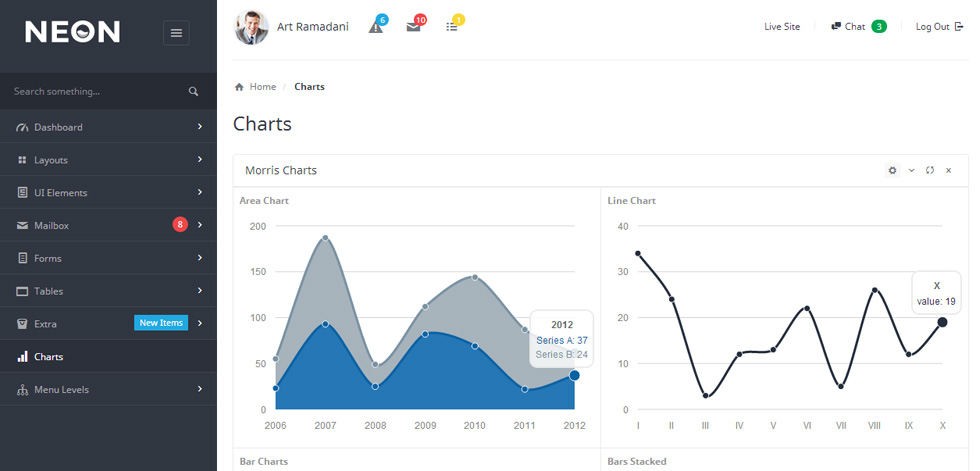Open the Extra menu item

tap(108, 324)
